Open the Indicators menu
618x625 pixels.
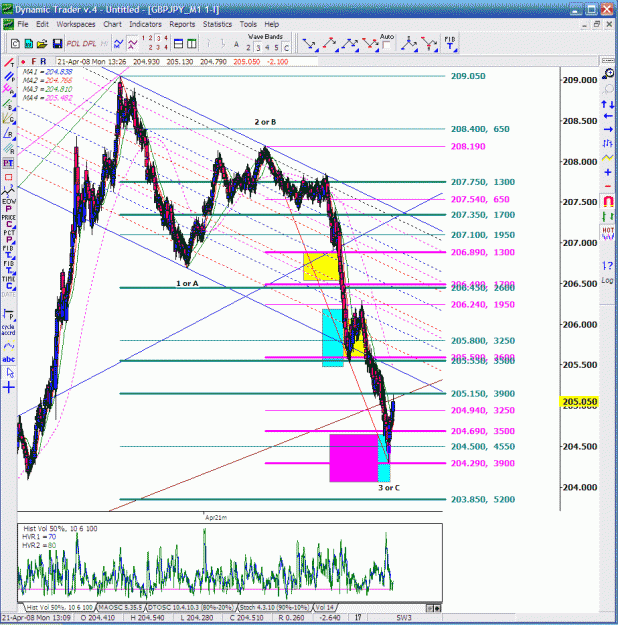[145, 24]
